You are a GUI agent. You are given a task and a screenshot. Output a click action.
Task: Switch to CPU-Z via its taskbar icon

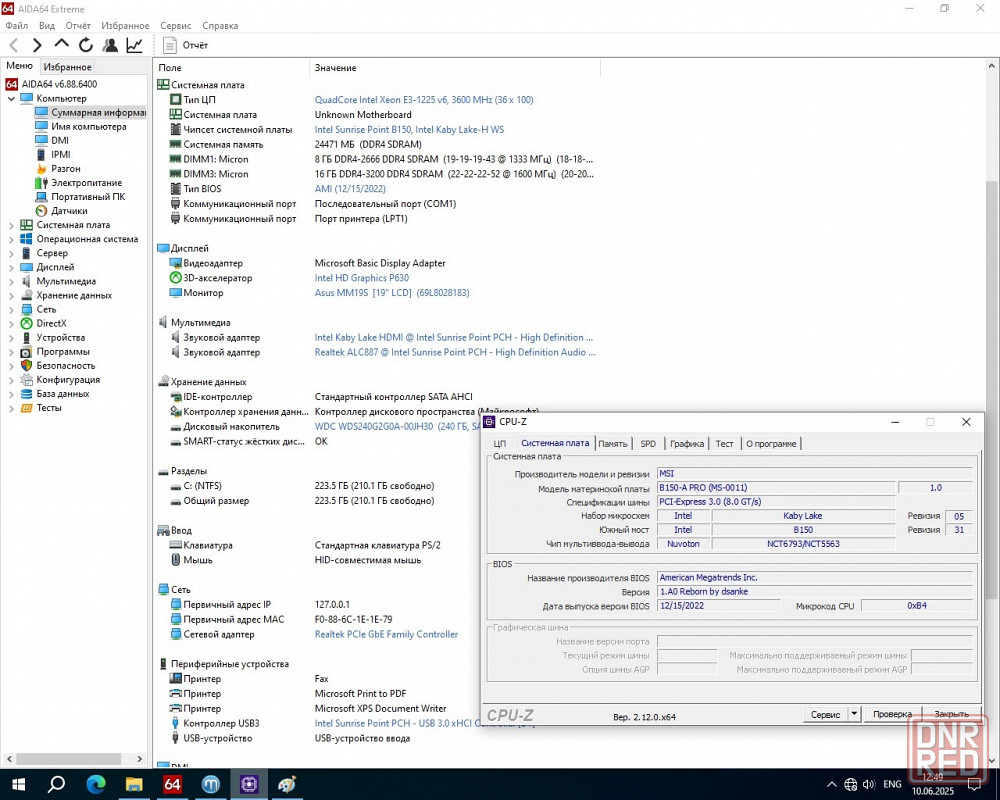click(x=249, y=784)
